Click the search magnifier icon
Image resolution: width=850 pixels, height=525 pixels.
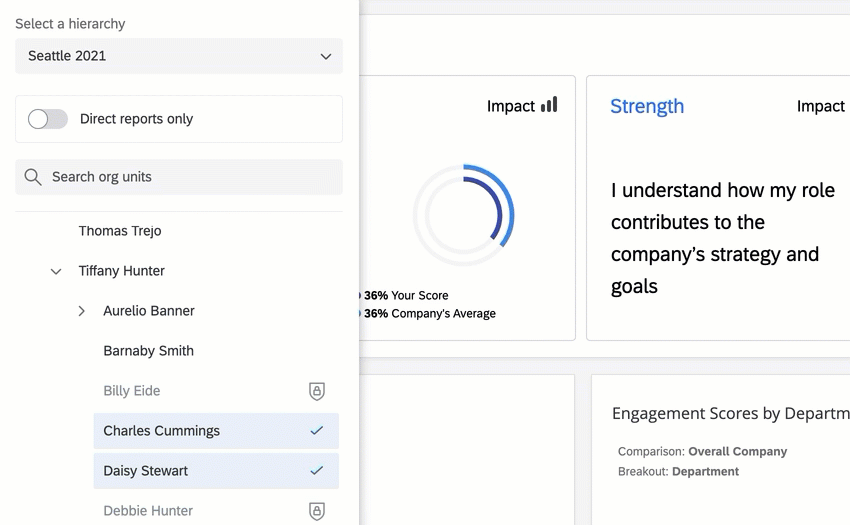[x=33, y=177]
